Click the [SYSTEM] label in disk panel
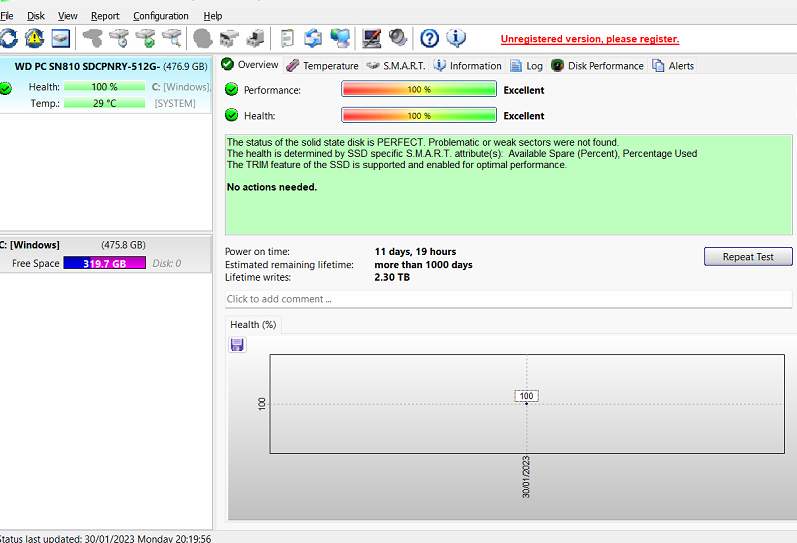Image resolution: width=797 pixels, height=543 pixels. [175, 103]
